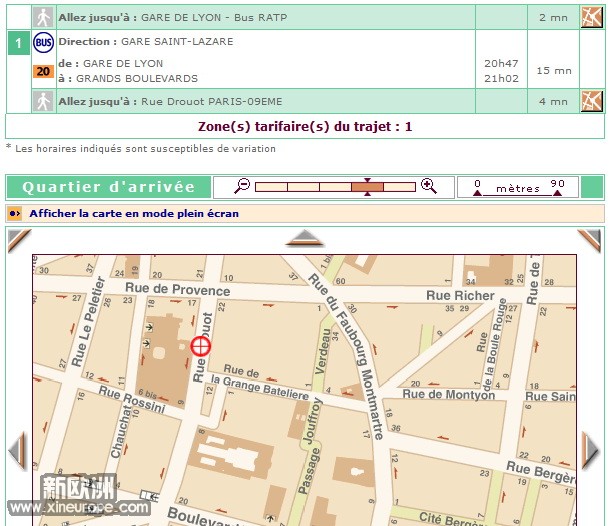
Task: Set zoom slider to the third level segment
Action: 335,187
